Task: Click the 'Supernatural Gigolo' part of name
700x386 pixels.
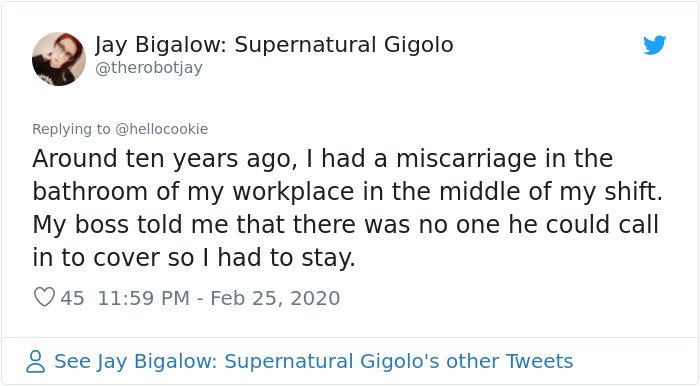Action: tap(344, 44)
